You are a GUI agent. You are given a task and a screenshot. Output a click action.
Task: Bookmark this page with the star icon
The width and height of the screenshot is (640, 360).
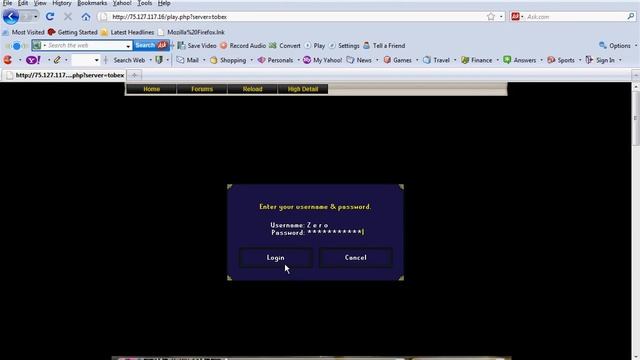pyautogui.click(x=491, y=17)
